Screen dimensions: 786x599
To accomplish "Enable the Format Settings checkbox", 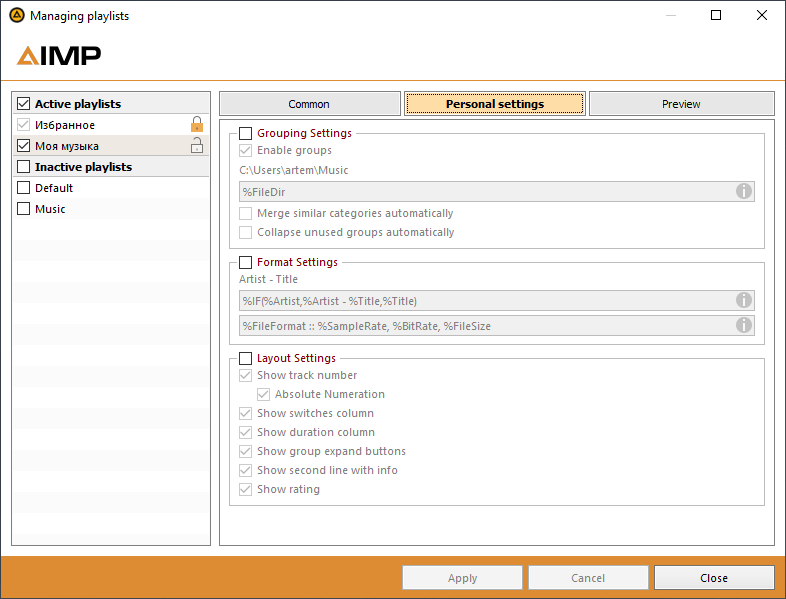I will pos(246,262).
